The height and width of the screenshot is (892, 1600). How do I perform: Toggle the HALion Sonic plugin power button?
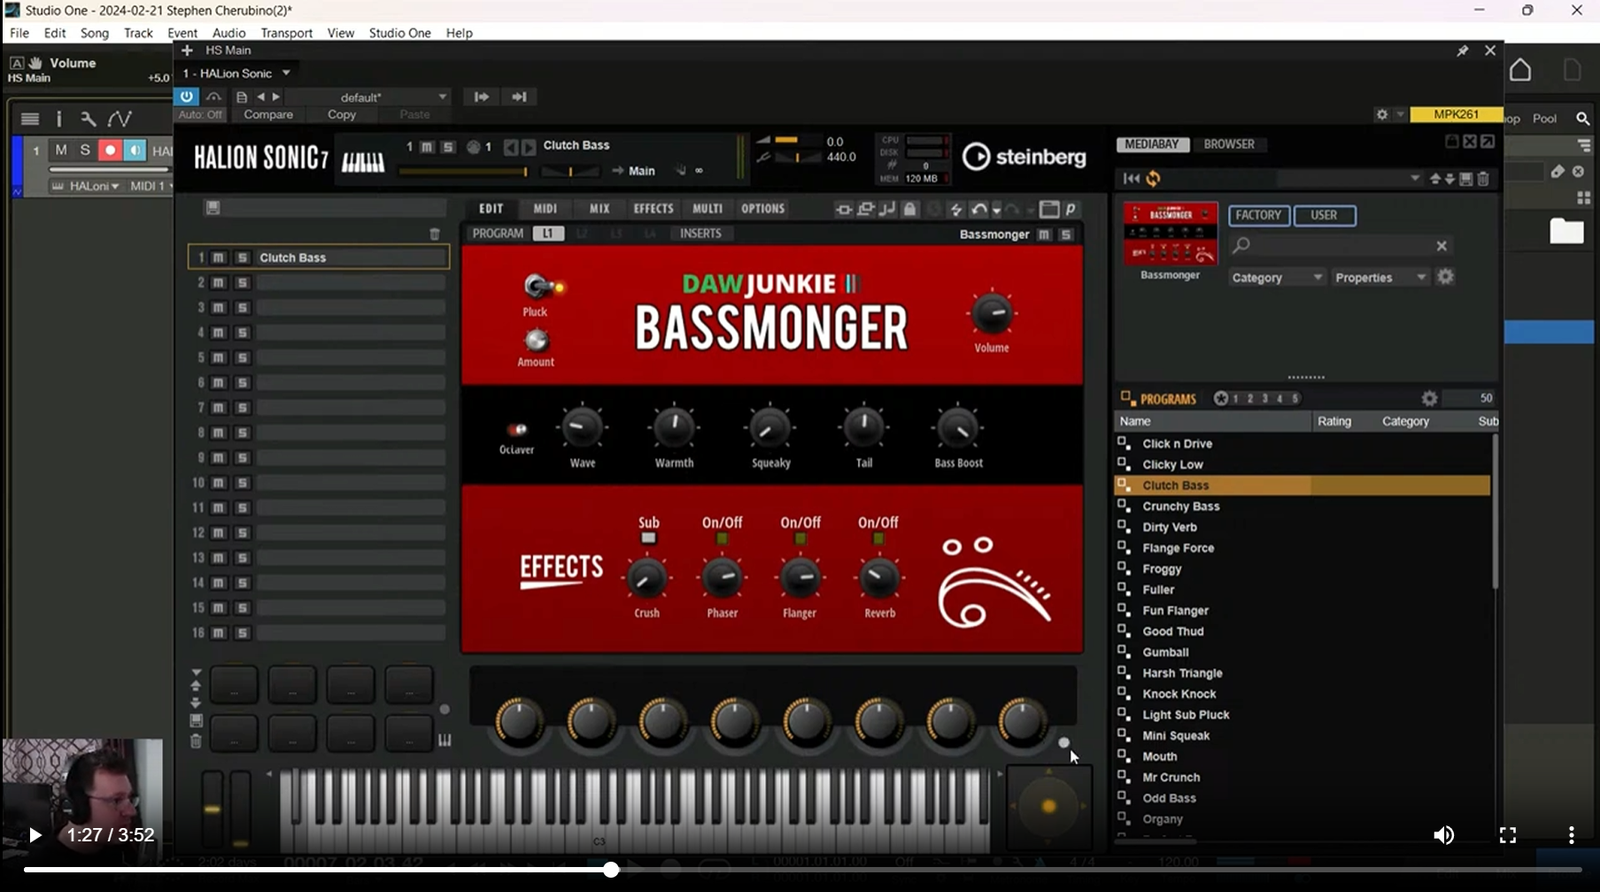coord(187,97)
